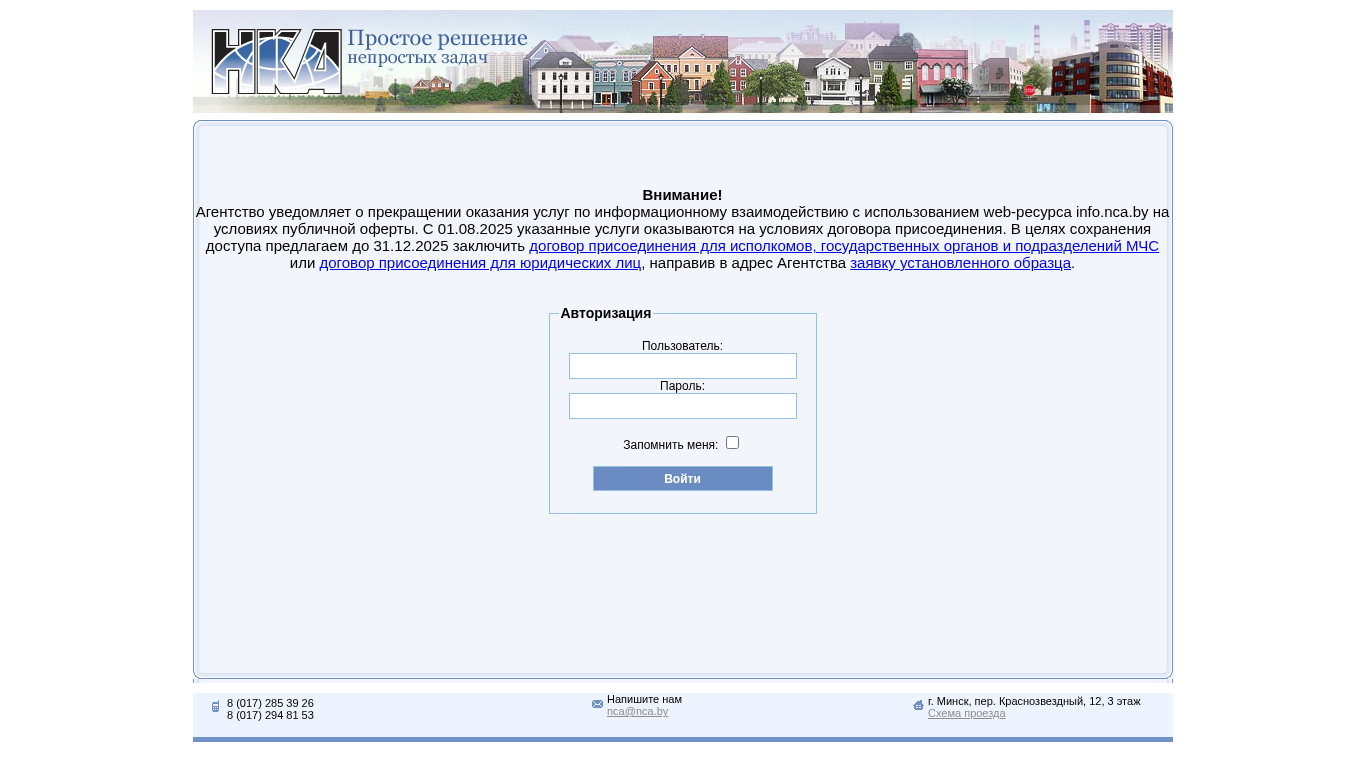Screen dimensions: 1366x768
Task: Open the Схема проезда link
Action: click(966, 714)
